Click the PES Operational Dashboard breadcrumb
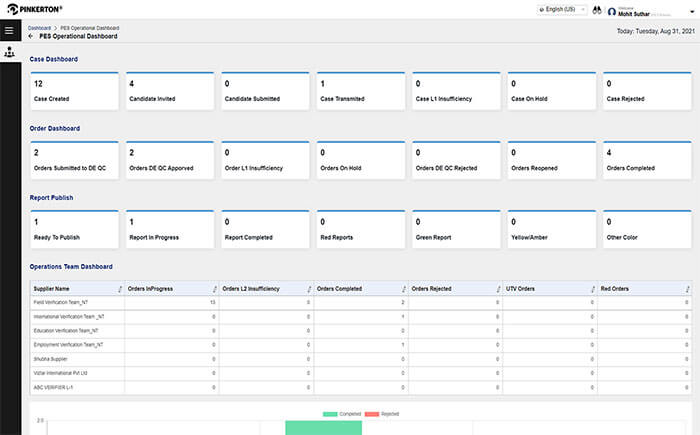This screenshot has height=435, width=700. [90, 28]
